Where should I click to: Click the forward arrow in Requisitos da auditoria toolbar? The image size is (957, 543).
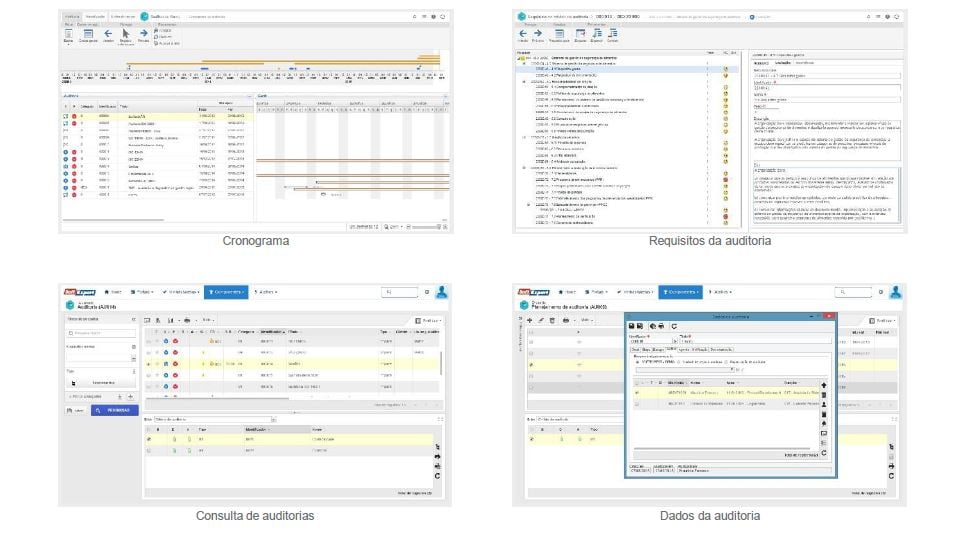[x=538, y=33]
